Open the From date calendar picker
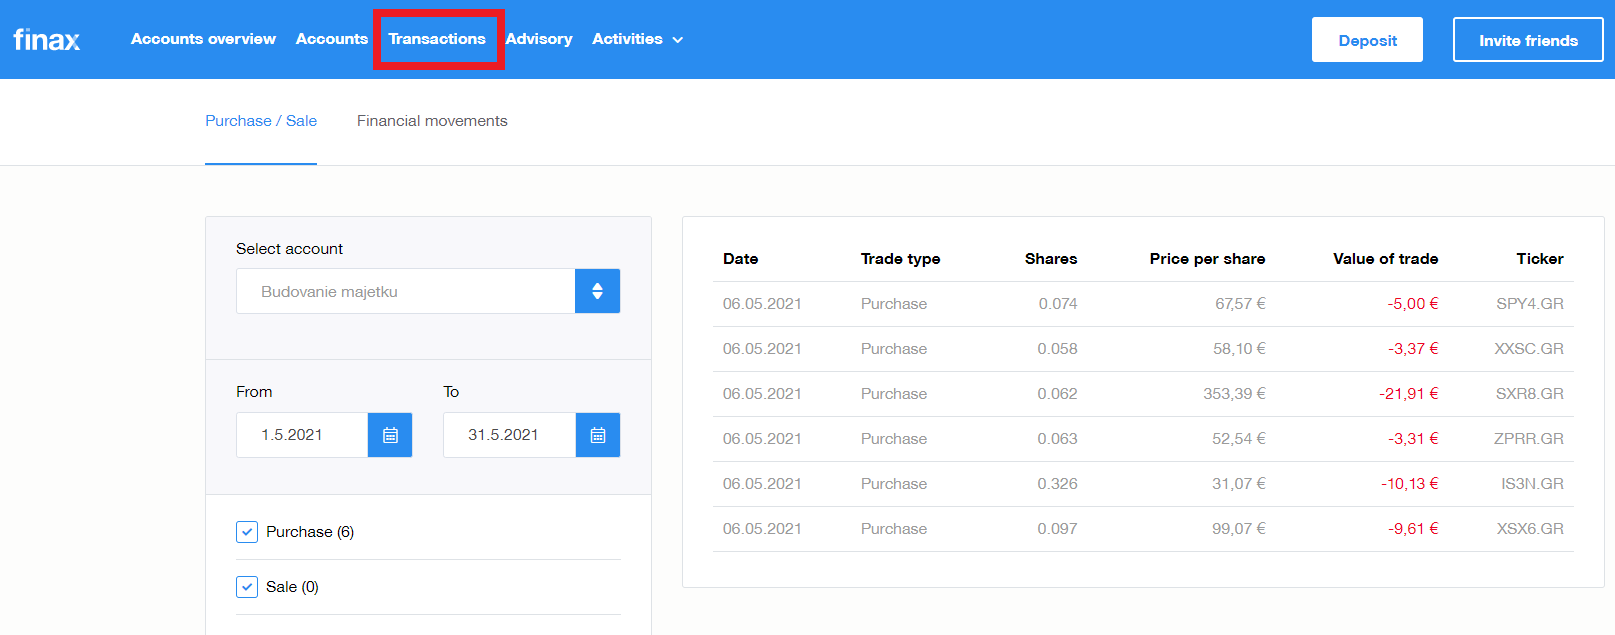 click(x=390, y=435)
